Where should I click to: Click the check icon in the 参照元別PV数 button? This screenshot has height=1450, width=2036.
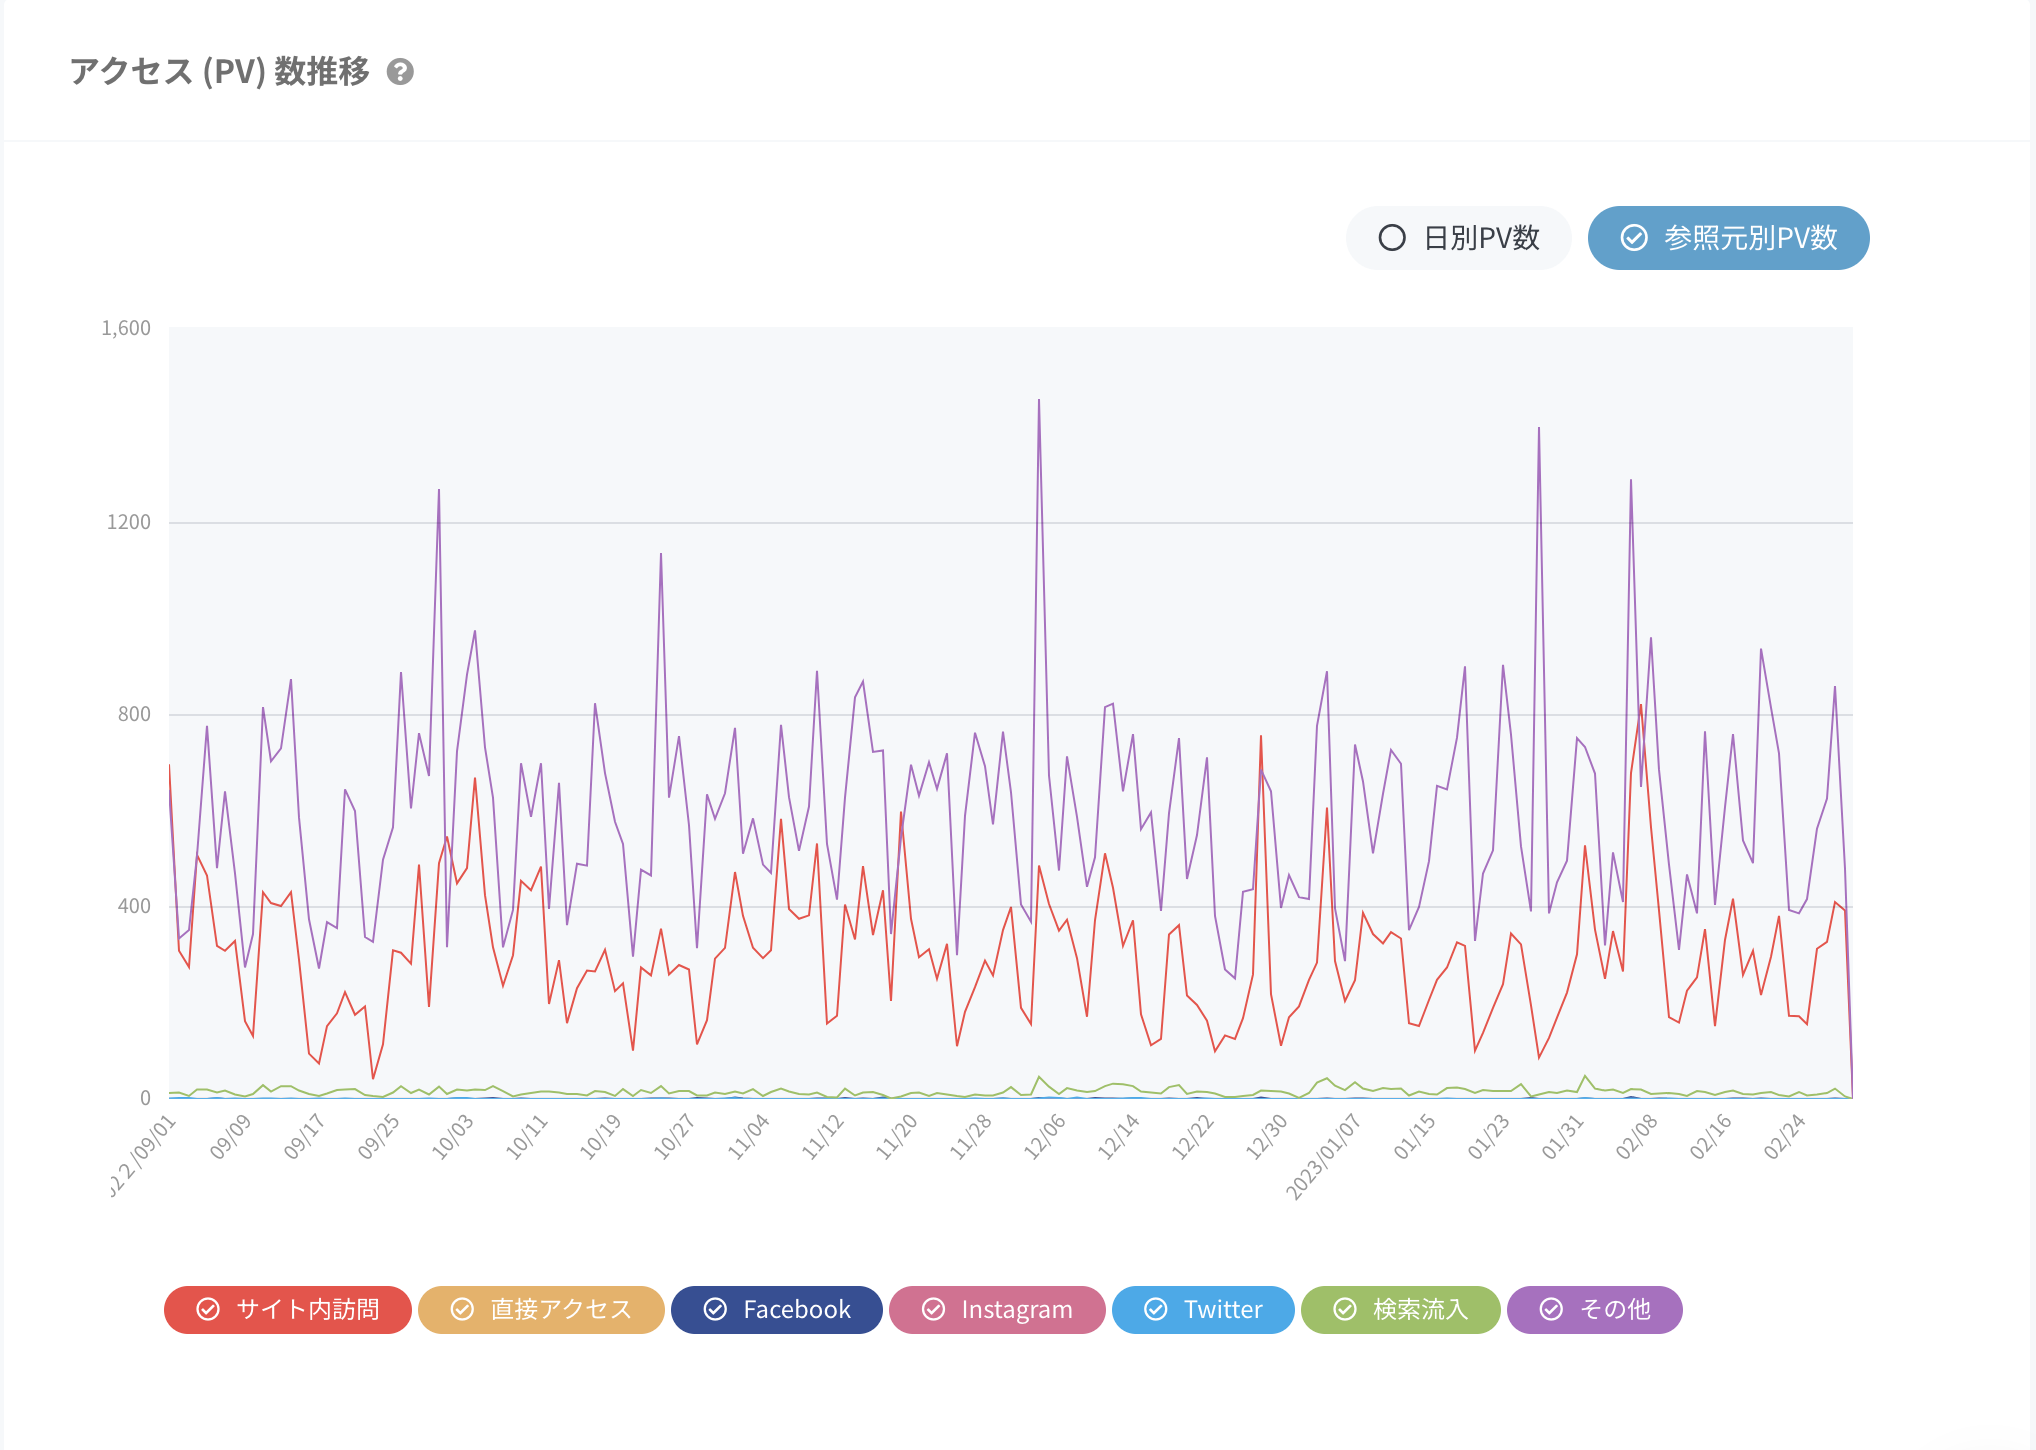(x=1634, y=238)
